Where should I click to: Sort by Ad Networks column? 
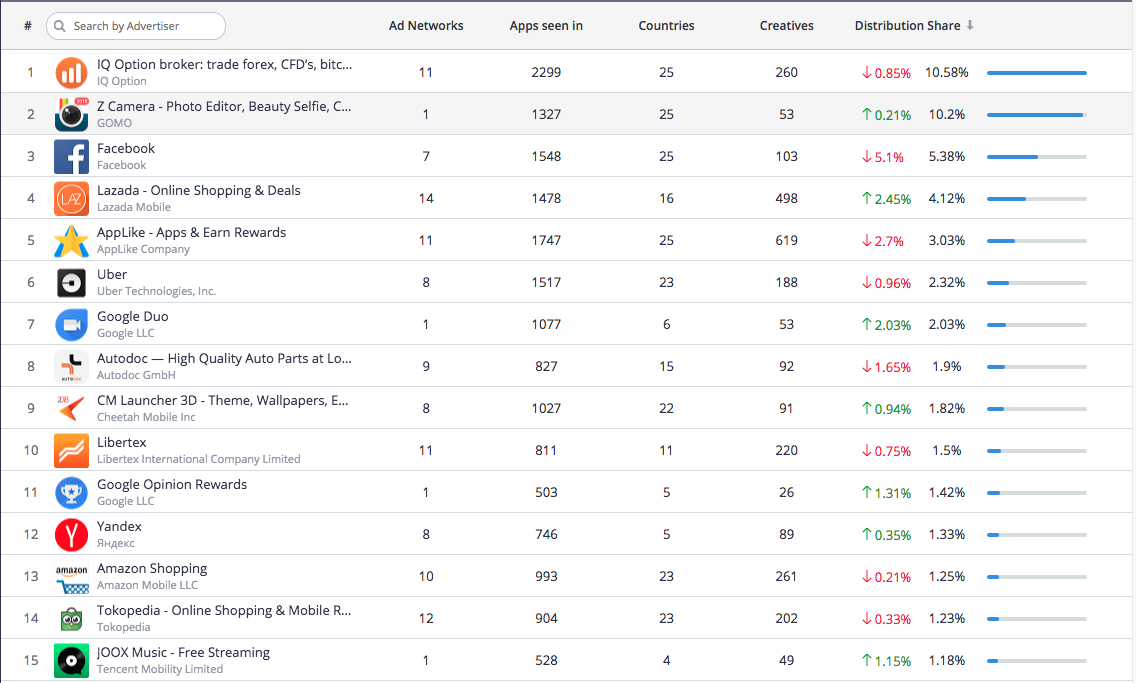[426, 25]
